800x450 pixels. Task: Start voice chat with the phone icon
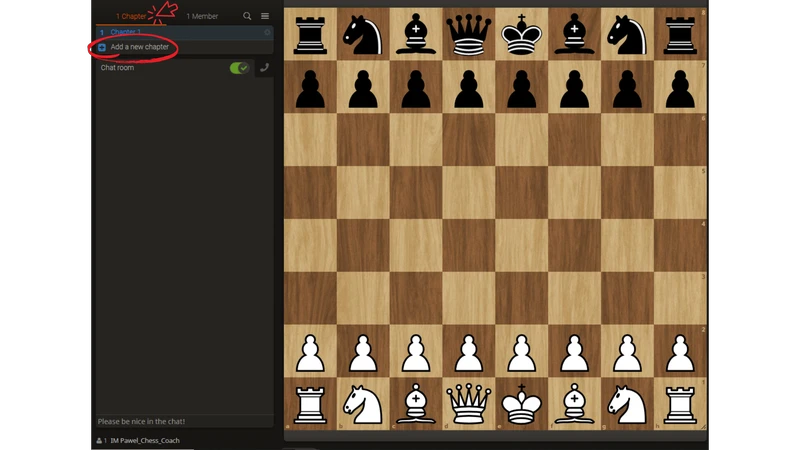pyautogui.click(x=264, y=68)
